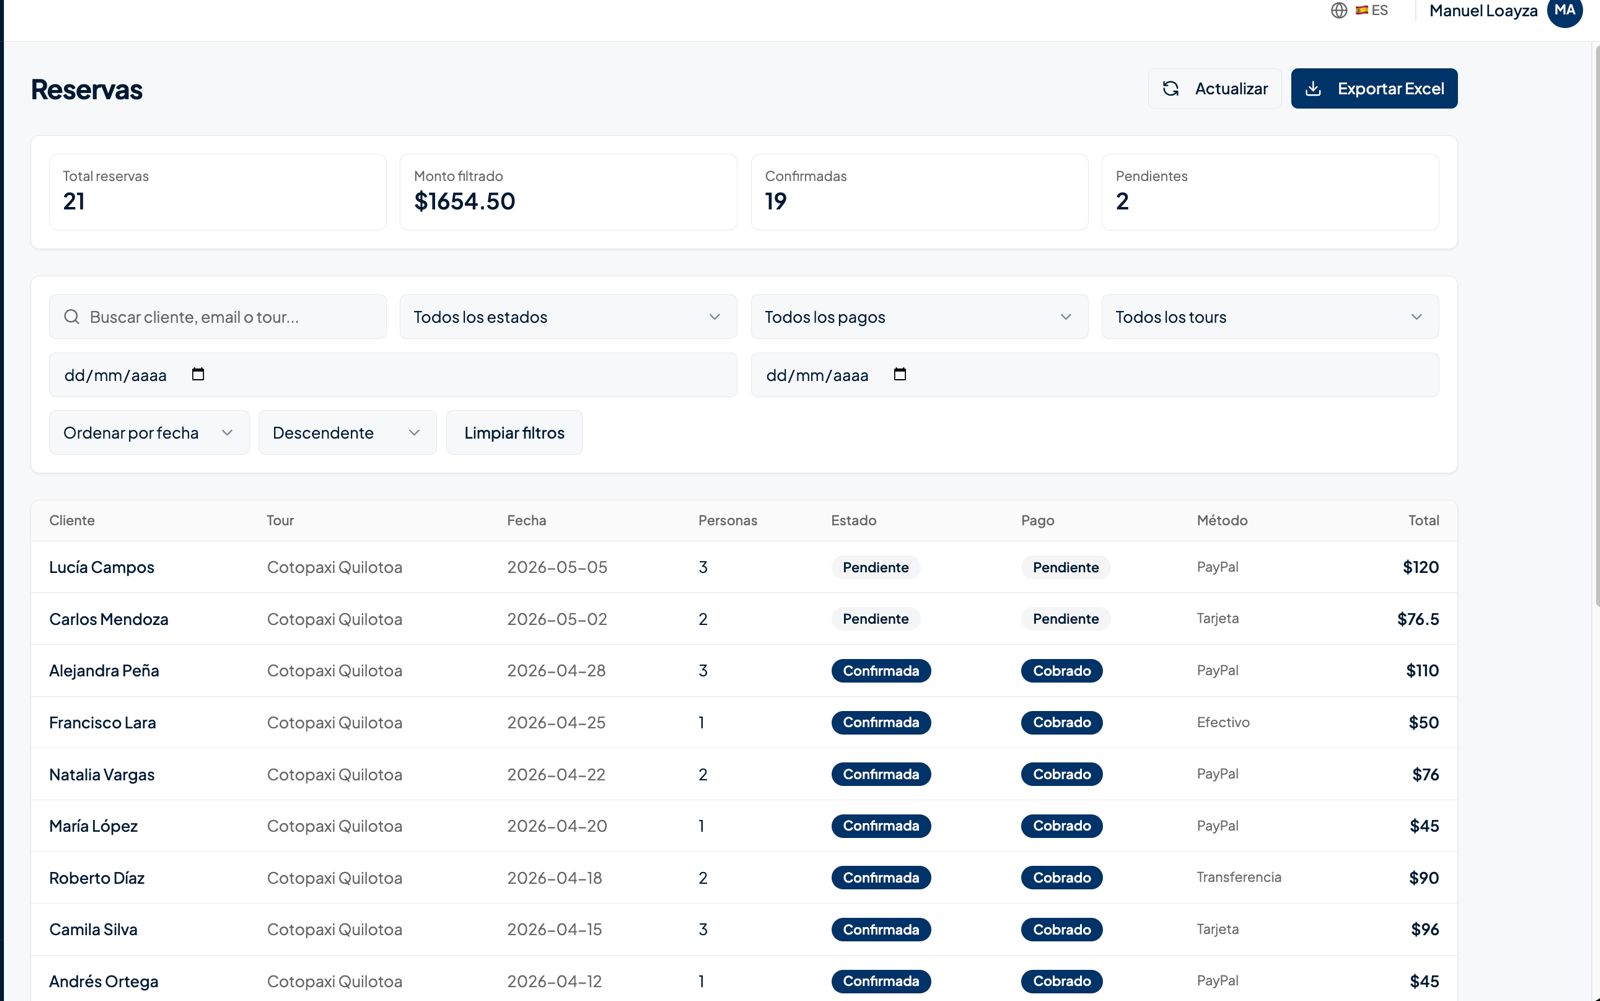
Task: Expand the Todos los estados dropdown
Action: (x=568, y=317)
